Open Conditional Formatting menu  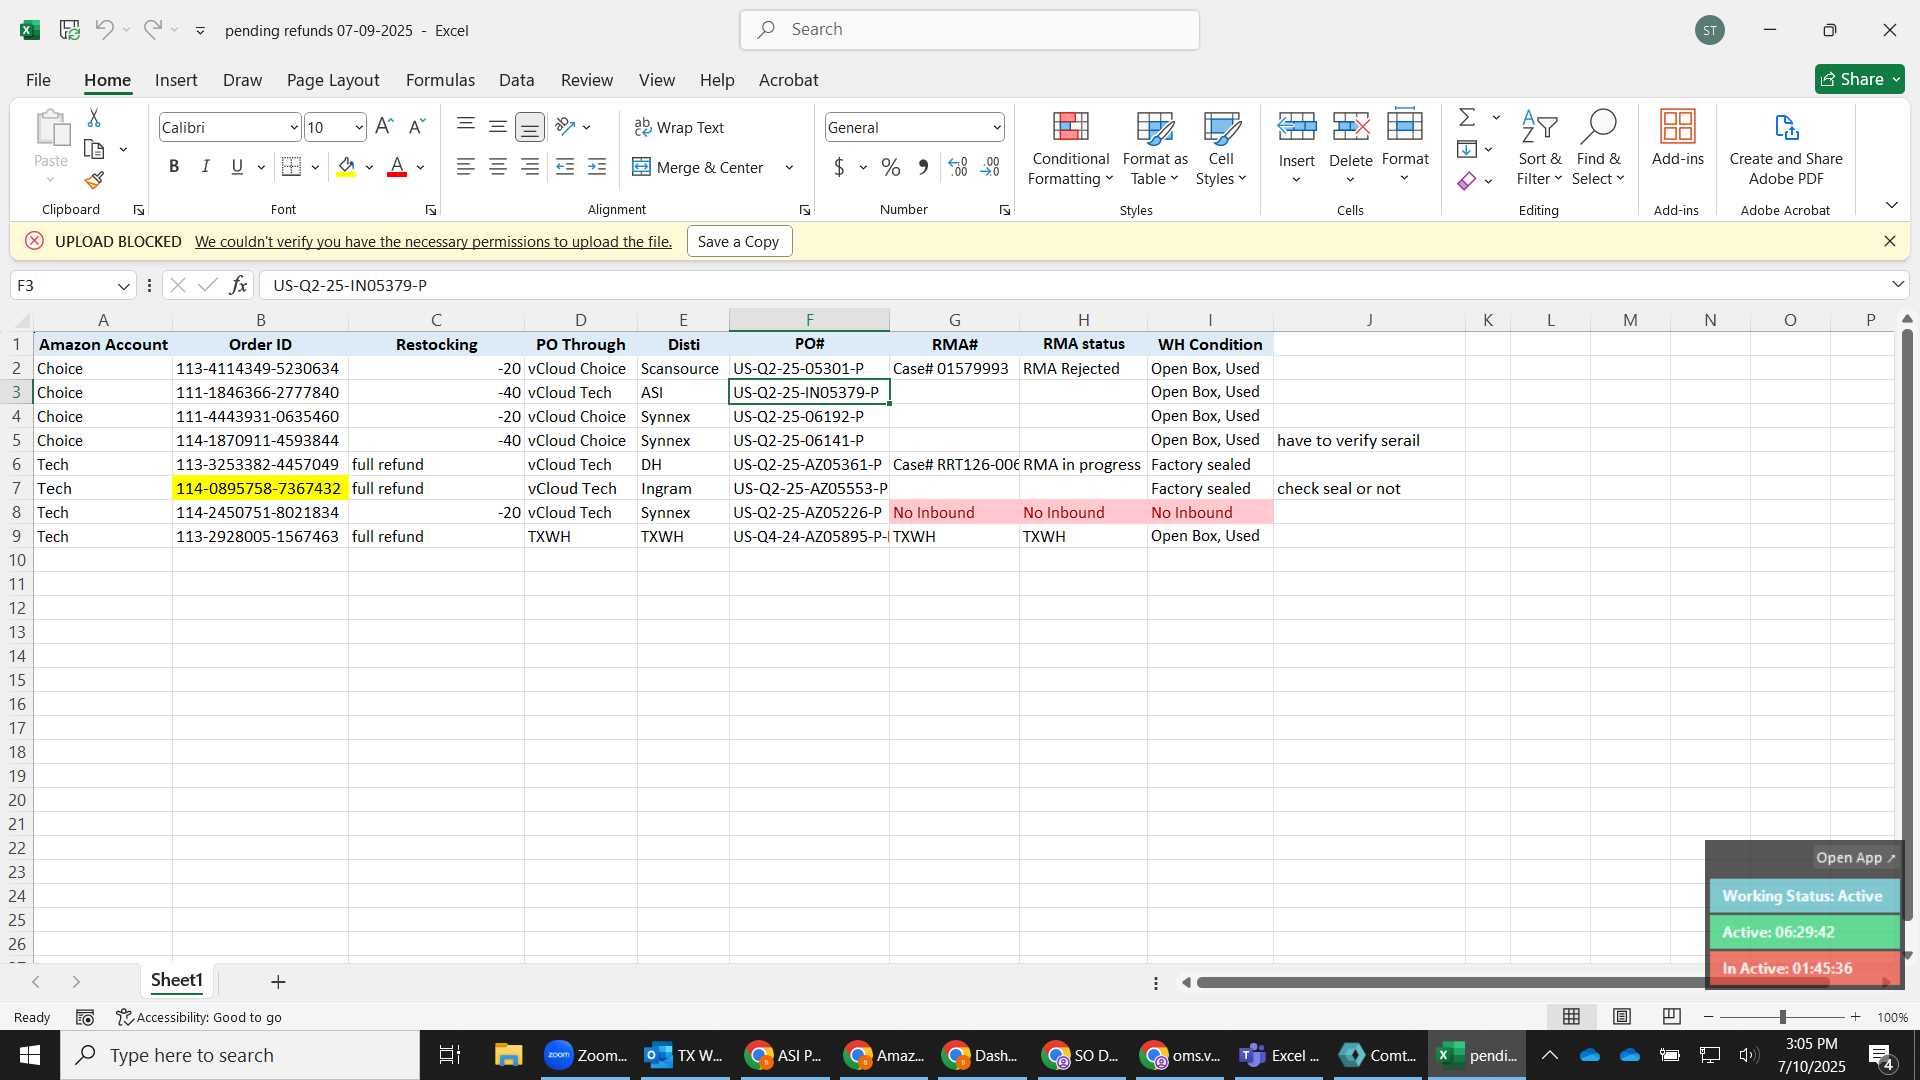click(1070, 148)
